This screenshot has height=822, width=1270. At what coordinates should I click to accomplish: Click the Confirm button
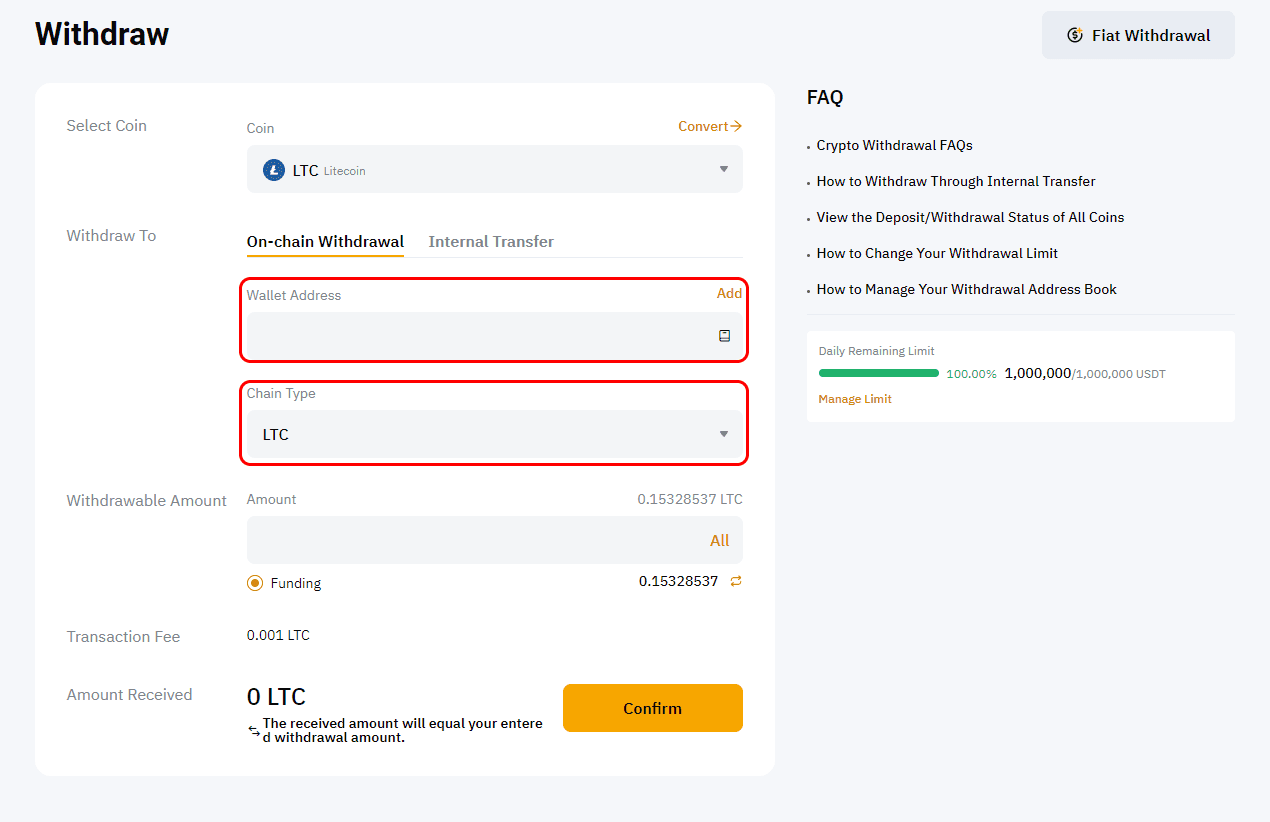653,708
